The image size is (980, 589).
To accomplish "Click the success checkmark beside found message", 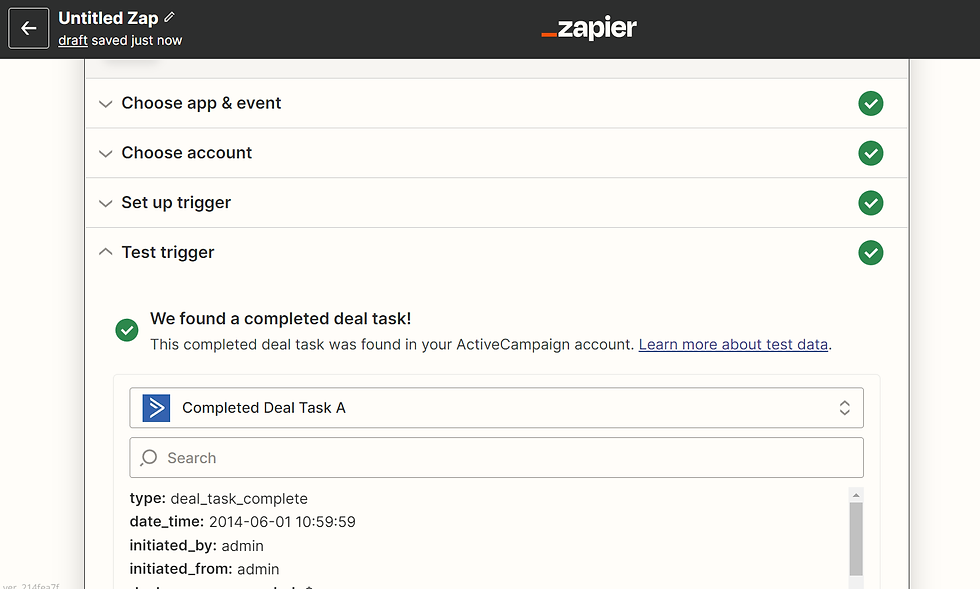I will pos(127,330).
